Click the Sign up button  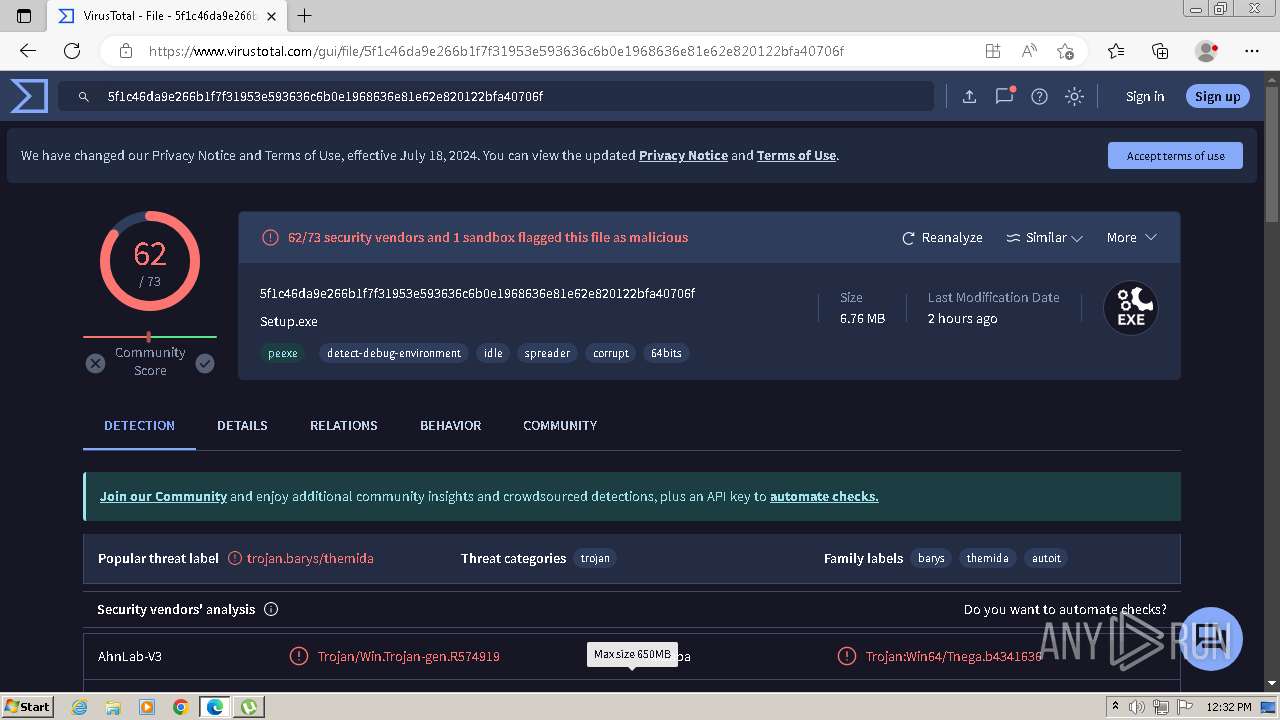click(x=1217, y=96)
